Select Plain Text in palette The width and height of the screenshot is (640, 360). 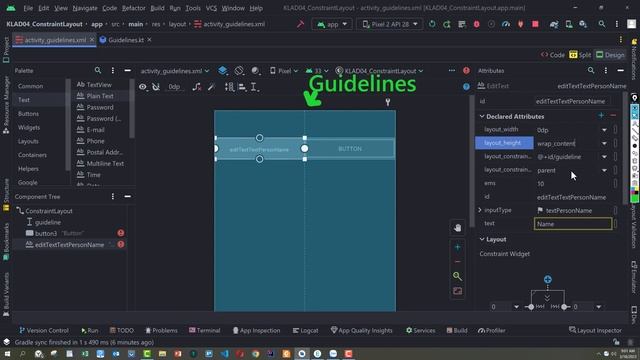pyautogui.click(x=100, y=96)
